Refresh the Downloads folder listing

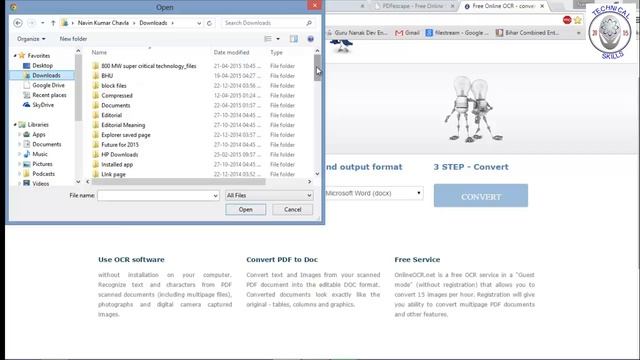pyautogui.click(x=209, y=23)
